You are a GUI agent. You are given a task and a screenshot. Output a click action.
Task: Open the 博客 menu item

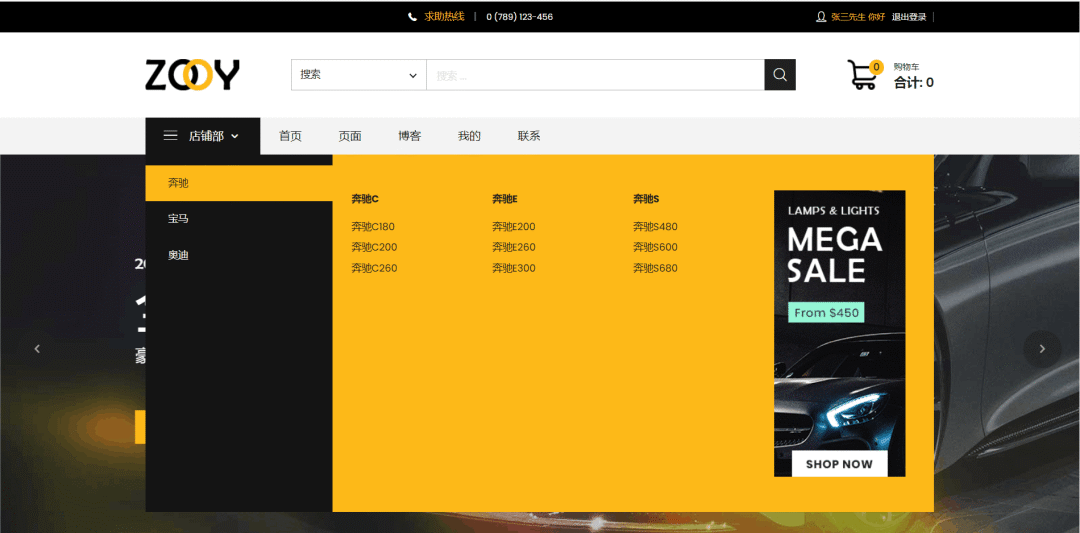(x=410, y=136)
